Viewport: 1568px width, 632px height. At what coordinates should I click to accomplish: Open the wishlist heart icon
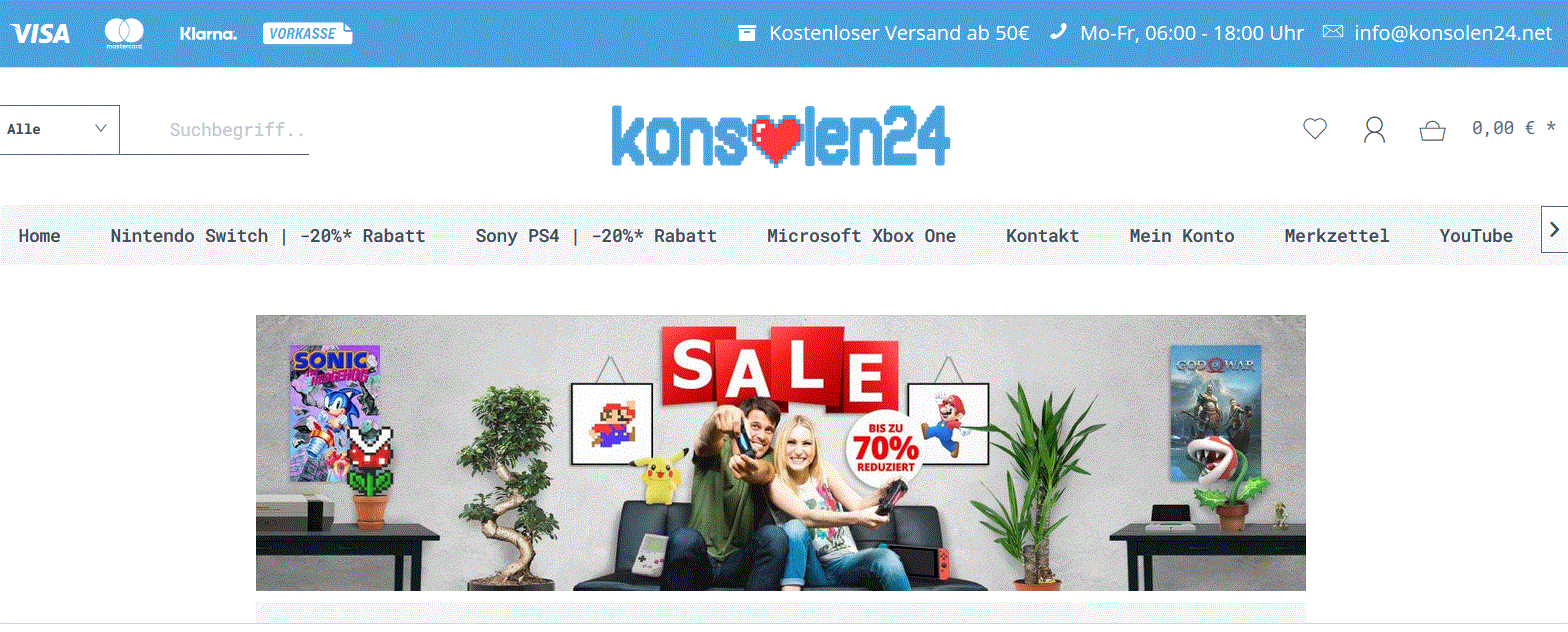pos(1314,129)
